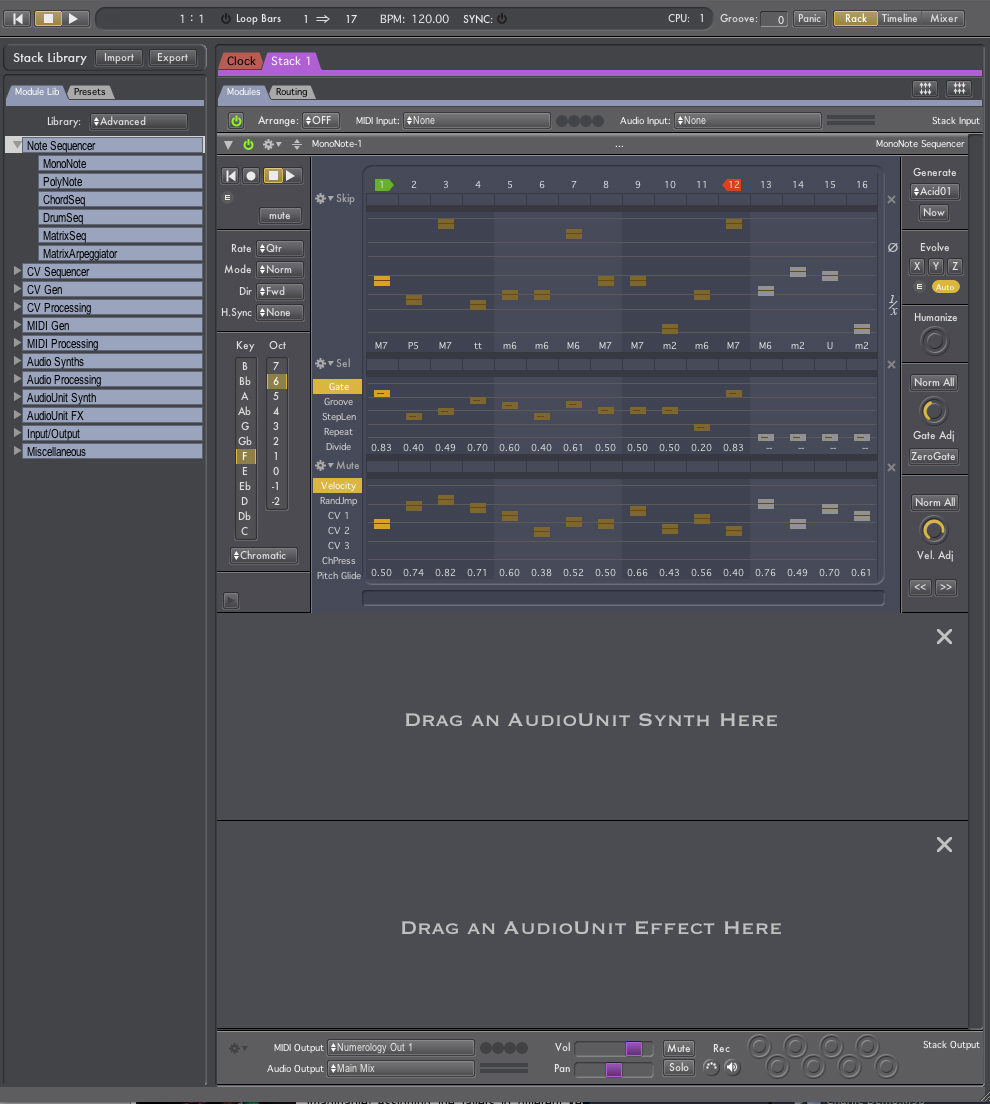Open the Rate Qtr dropdown
The height and width of the screenshot is (1104, 990).
pos(280,249)
